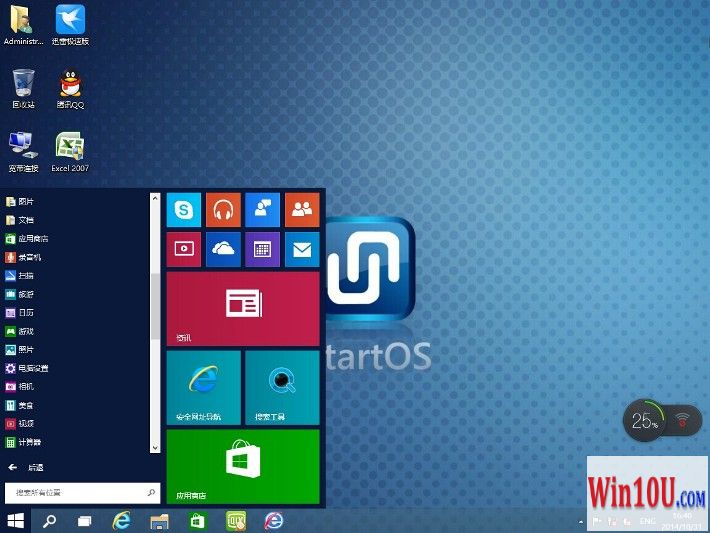
Task: Open the 25% memory accelerator ball
Action: pyautogui.click(x=646, y=421)
